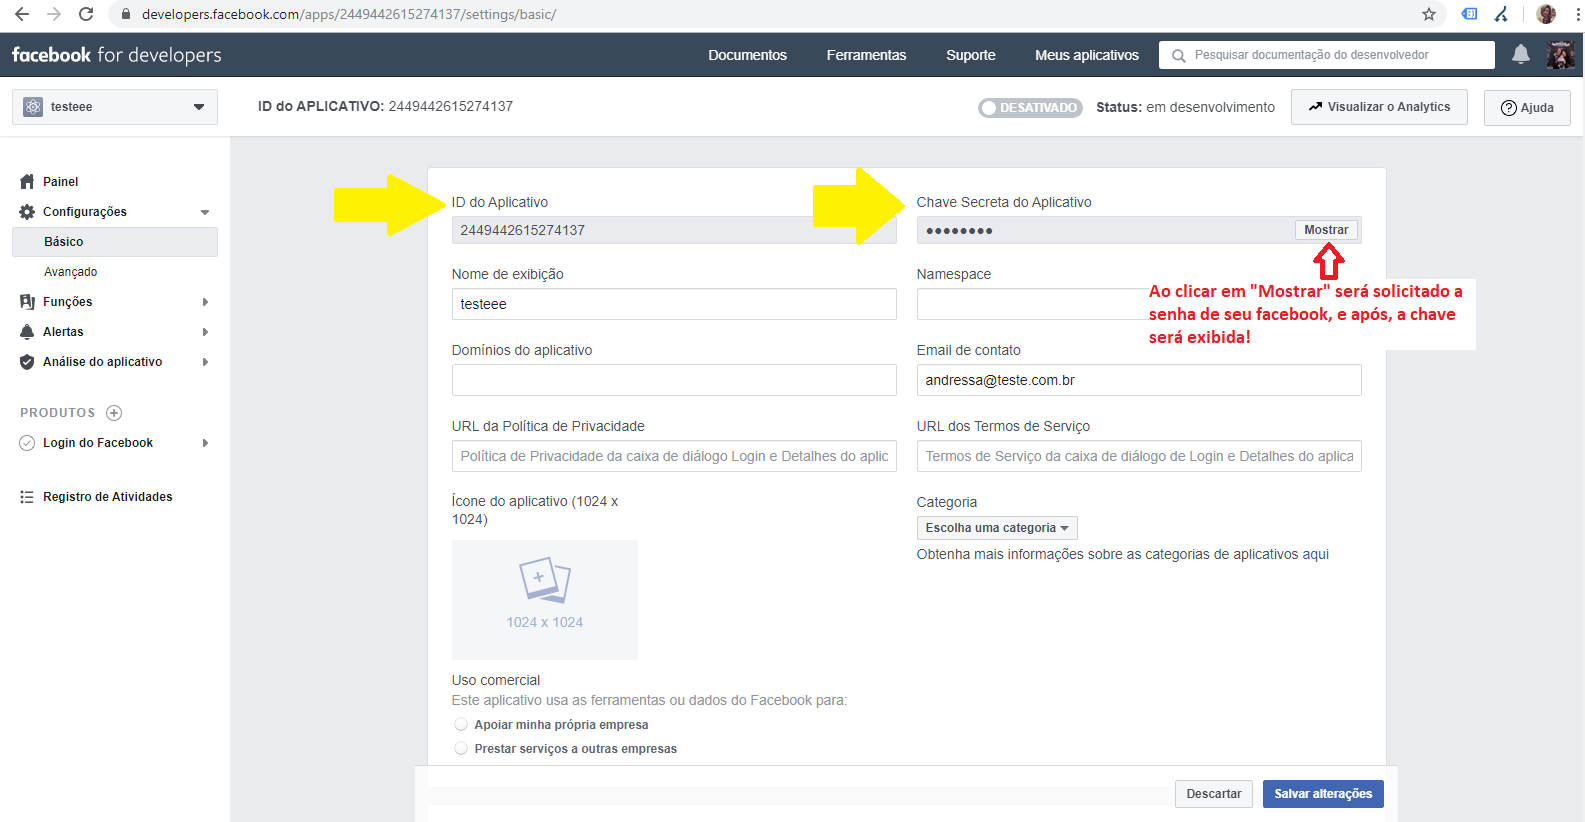This screenshot has height=822, width=1585.
Task: Open the Suporte menu
Action: click(970, 55)
